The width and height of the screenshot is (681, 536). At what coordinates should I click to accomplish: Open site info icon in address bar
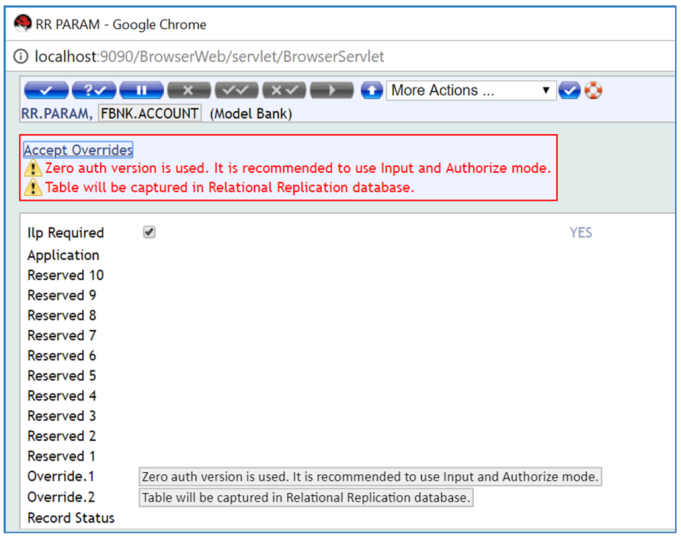(22, 57)
